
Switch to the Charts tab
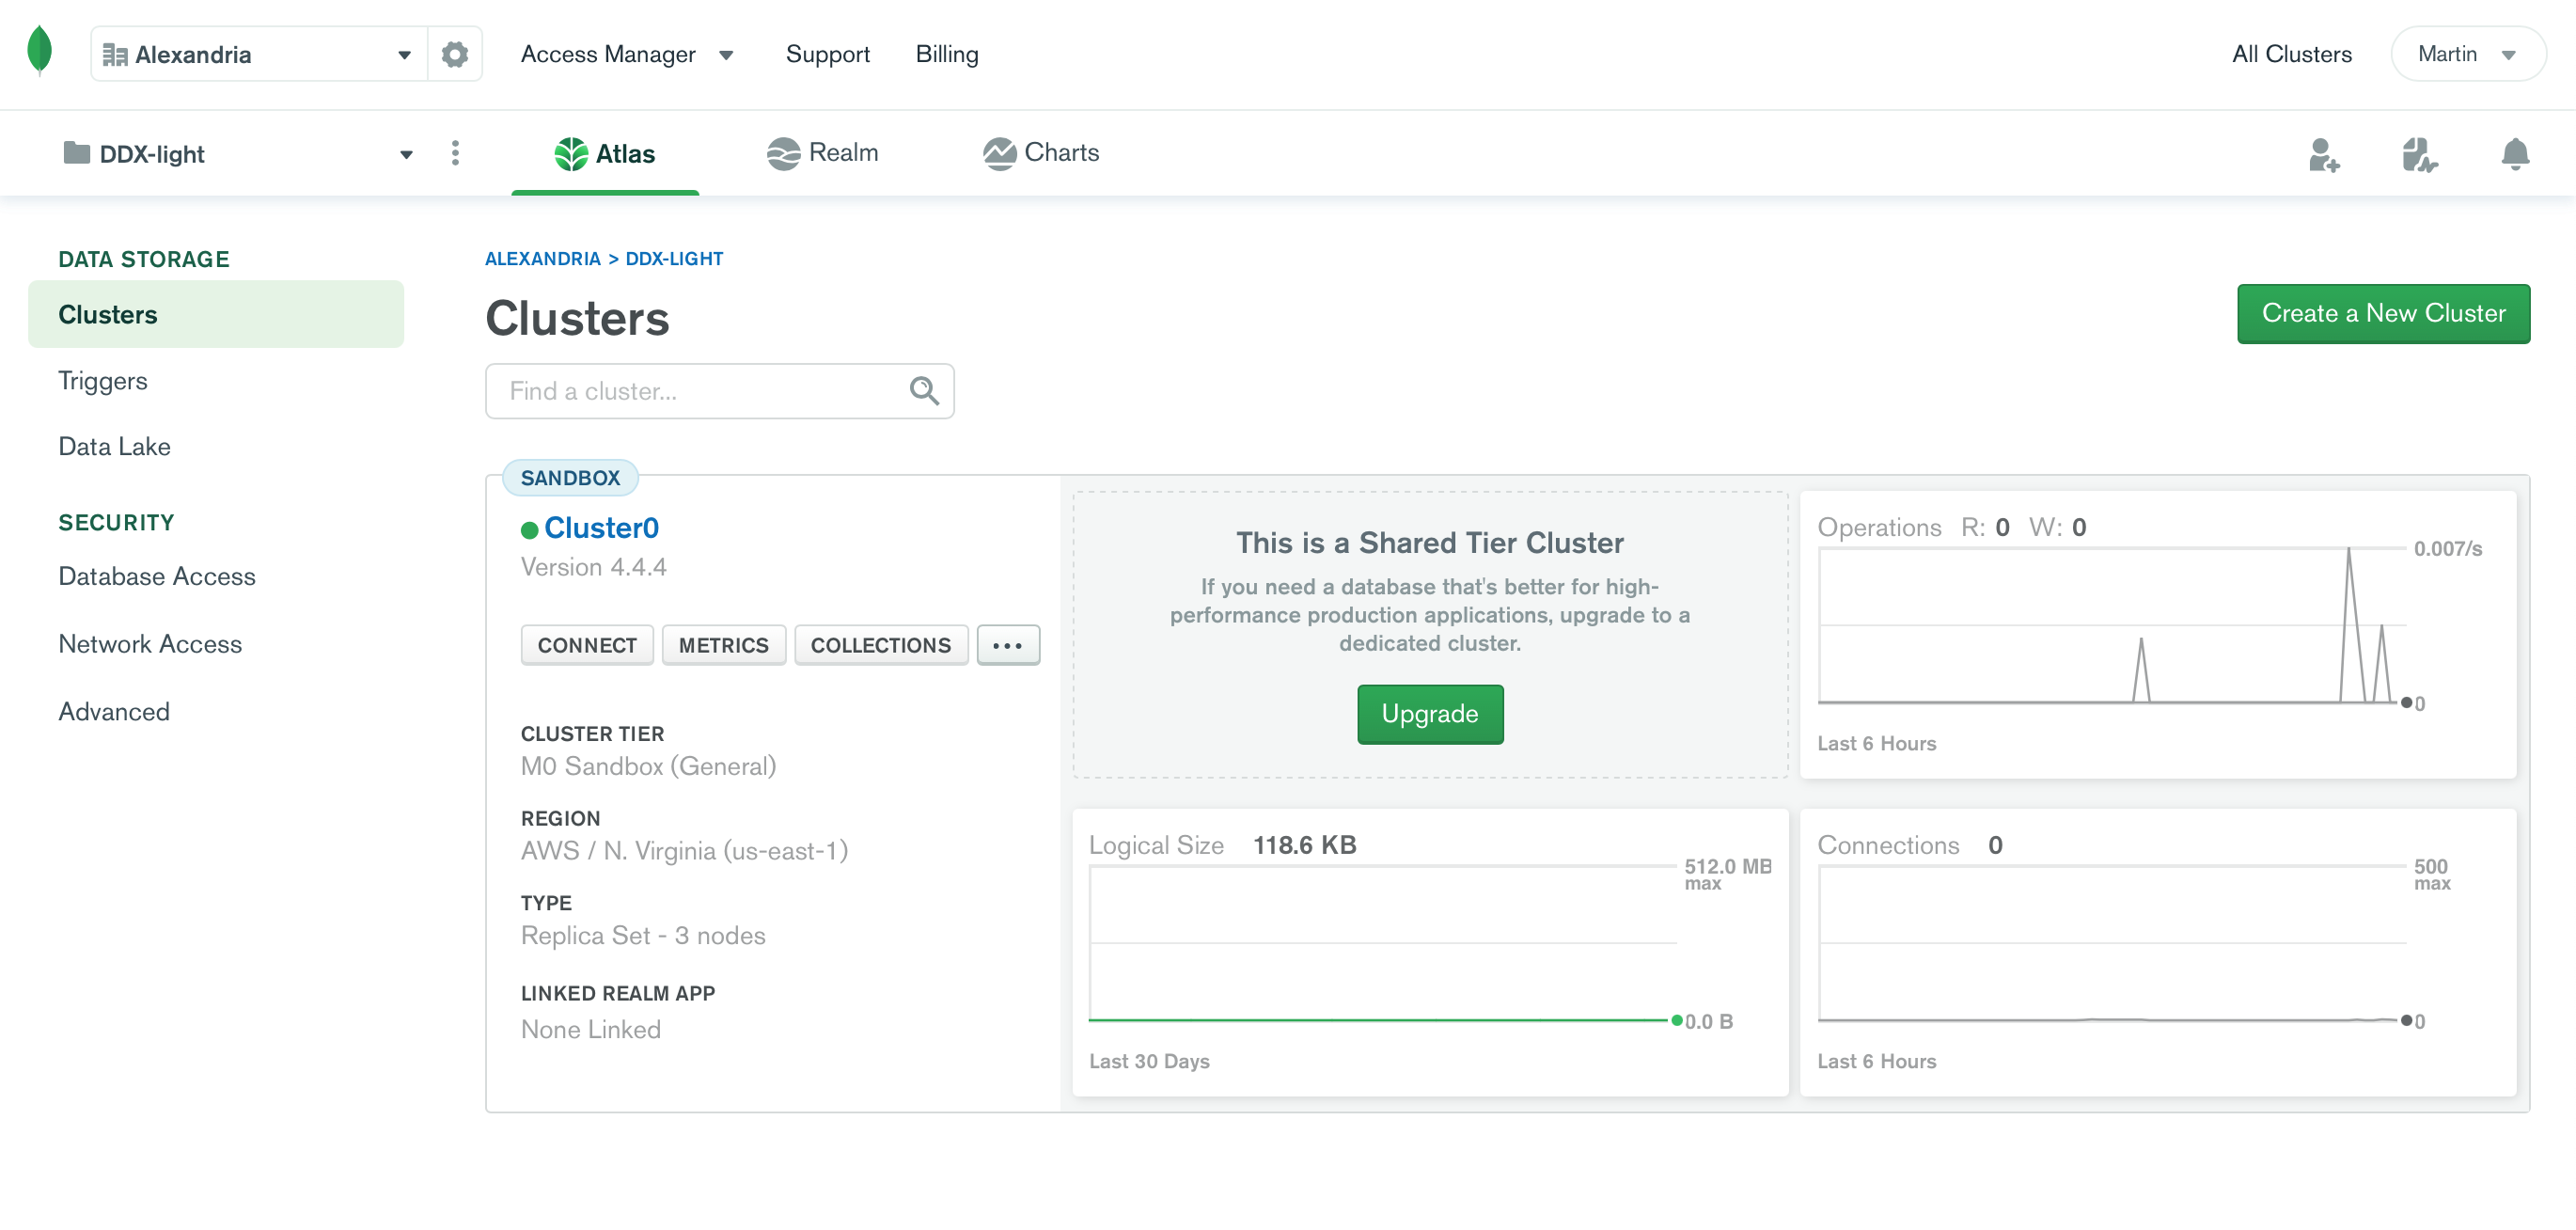[x=1041, y=153]
